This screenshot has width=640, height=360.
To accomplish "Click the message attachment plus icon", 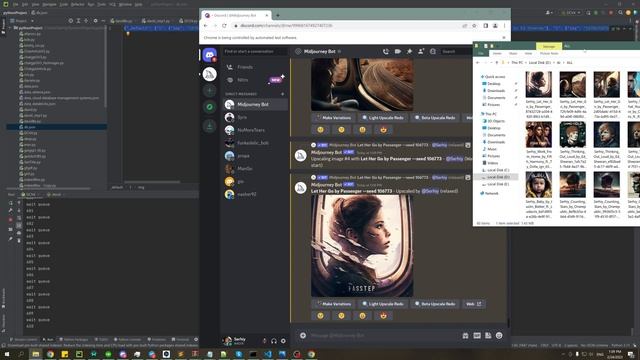I will [x=303, y=336].
